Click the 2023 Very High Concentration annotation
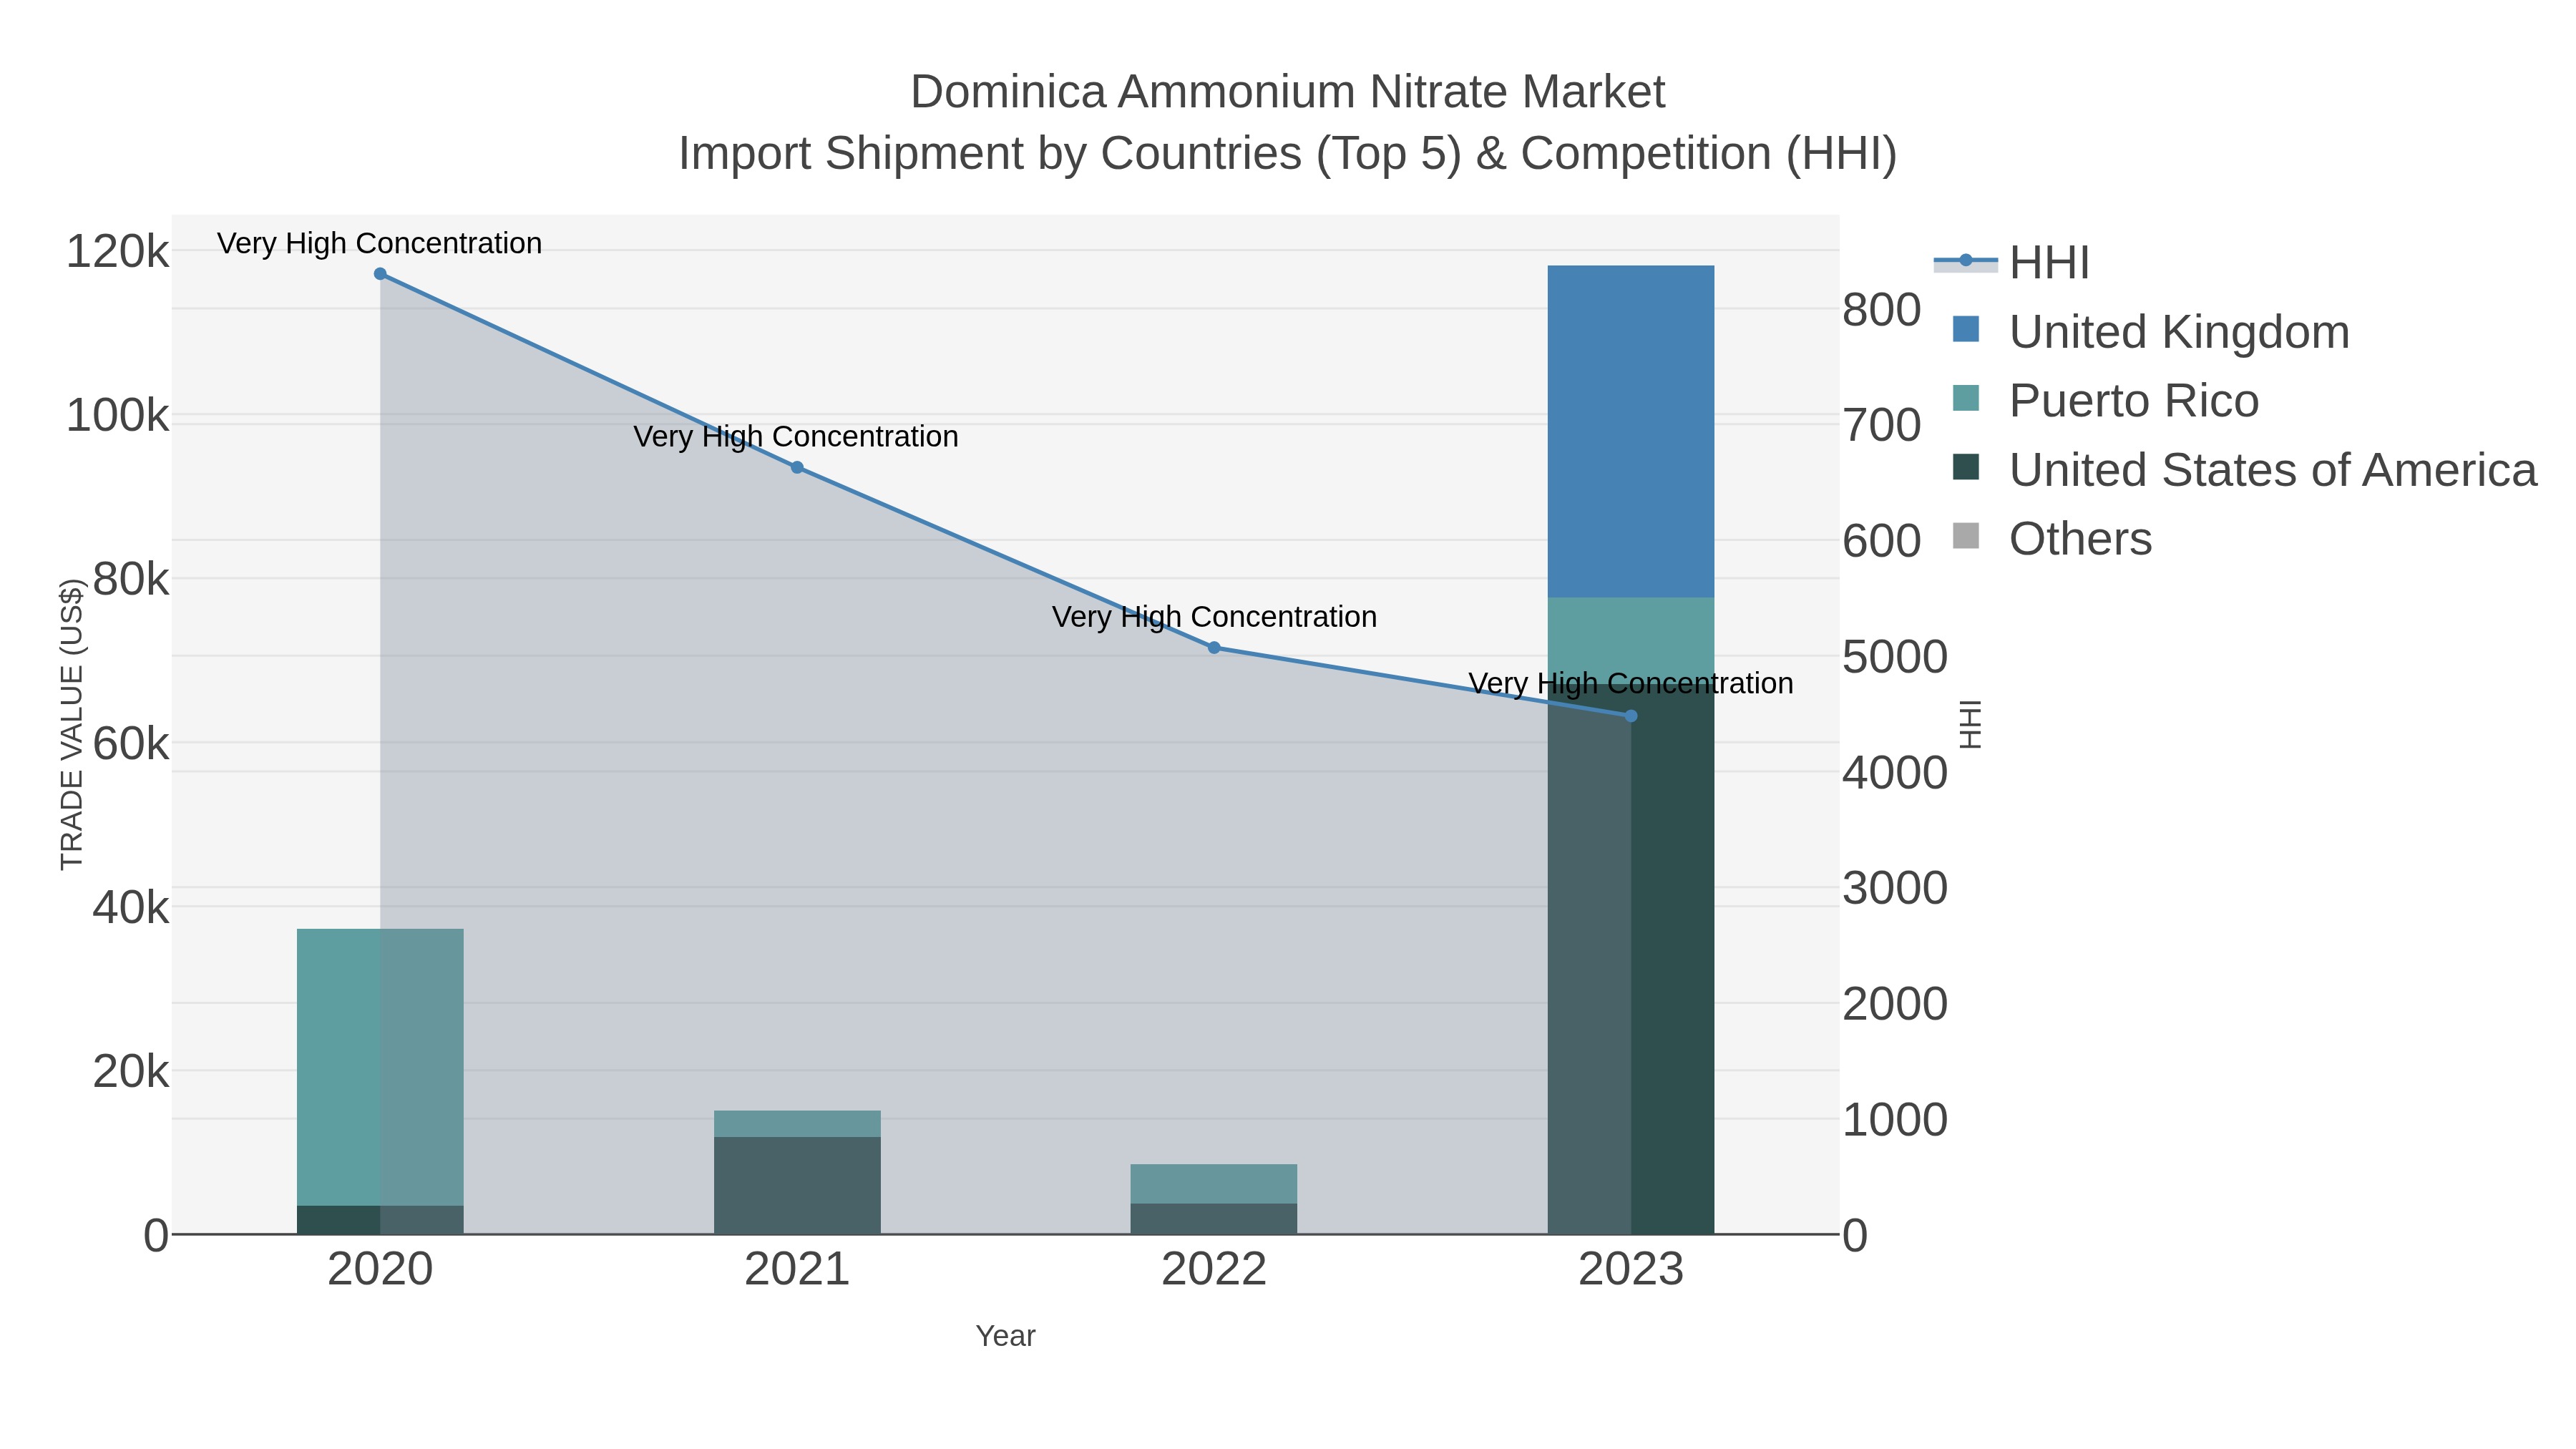This screenshot has height=1449, width=2576. [x=1631, y=684]
